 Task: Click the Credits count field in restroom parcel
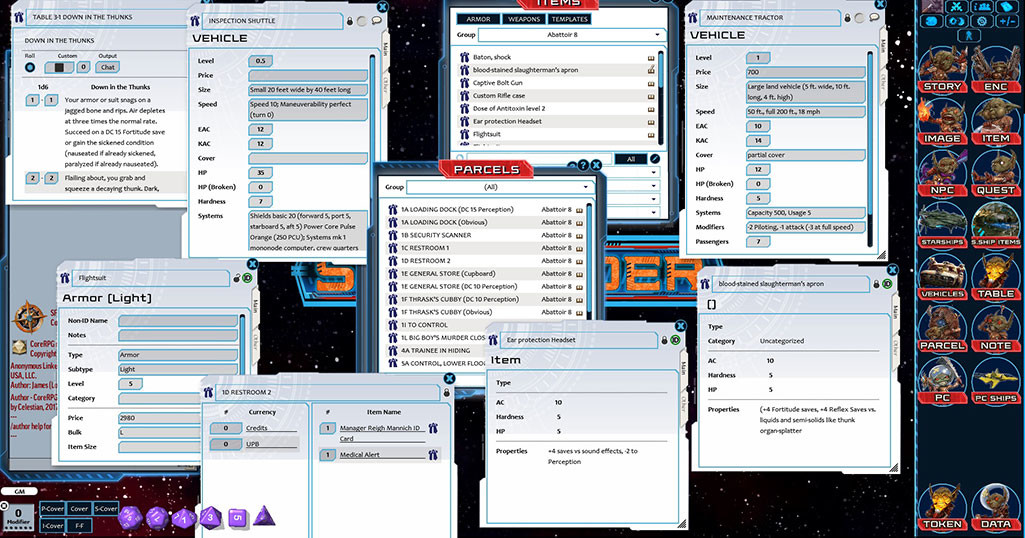point(226,428)
